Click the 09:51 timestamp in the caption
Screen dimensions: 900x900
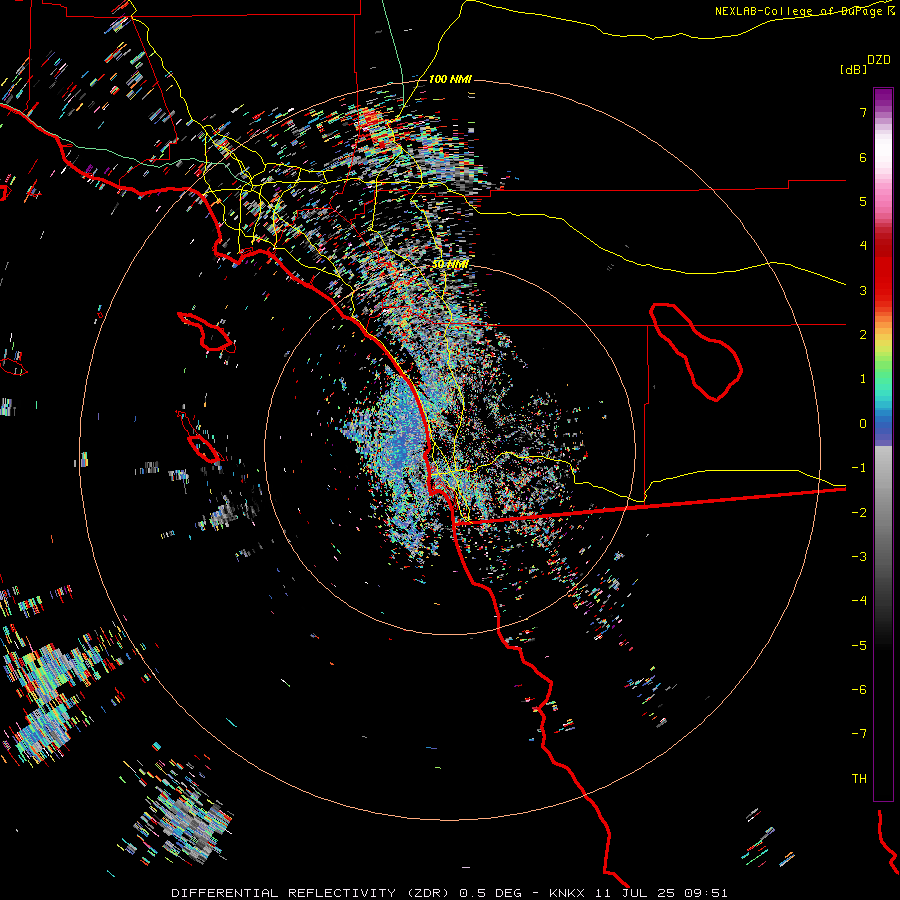[705, 893]
